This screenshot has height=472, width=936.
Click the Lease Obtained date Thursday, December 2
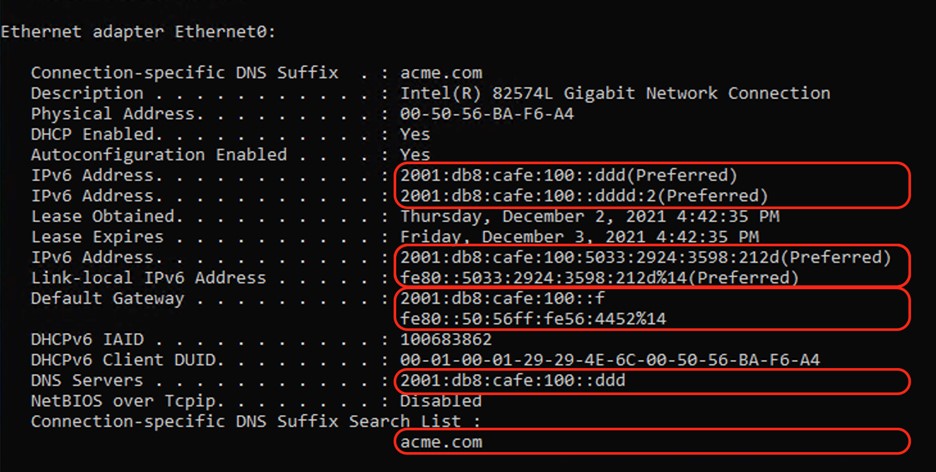point(590,216)
